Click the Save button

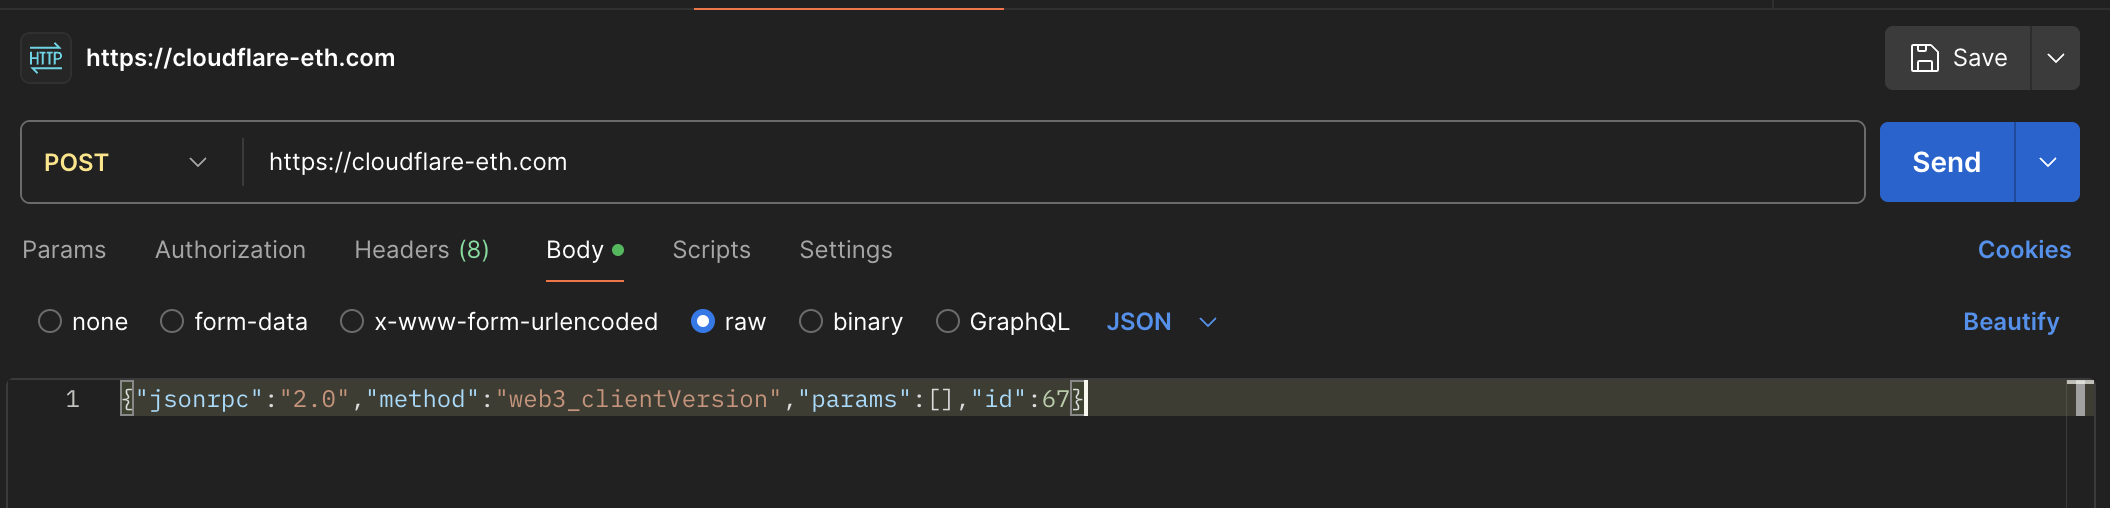1958,58
